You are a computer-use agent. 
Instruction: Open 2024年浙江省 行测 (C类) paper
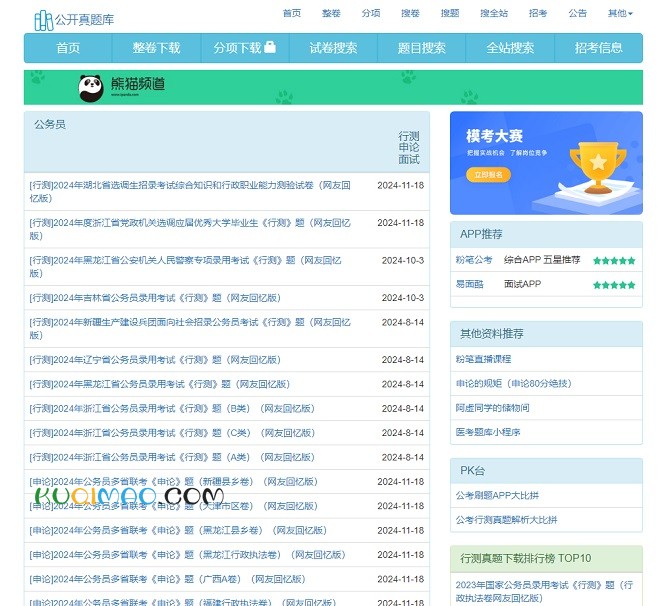[172, 433]
